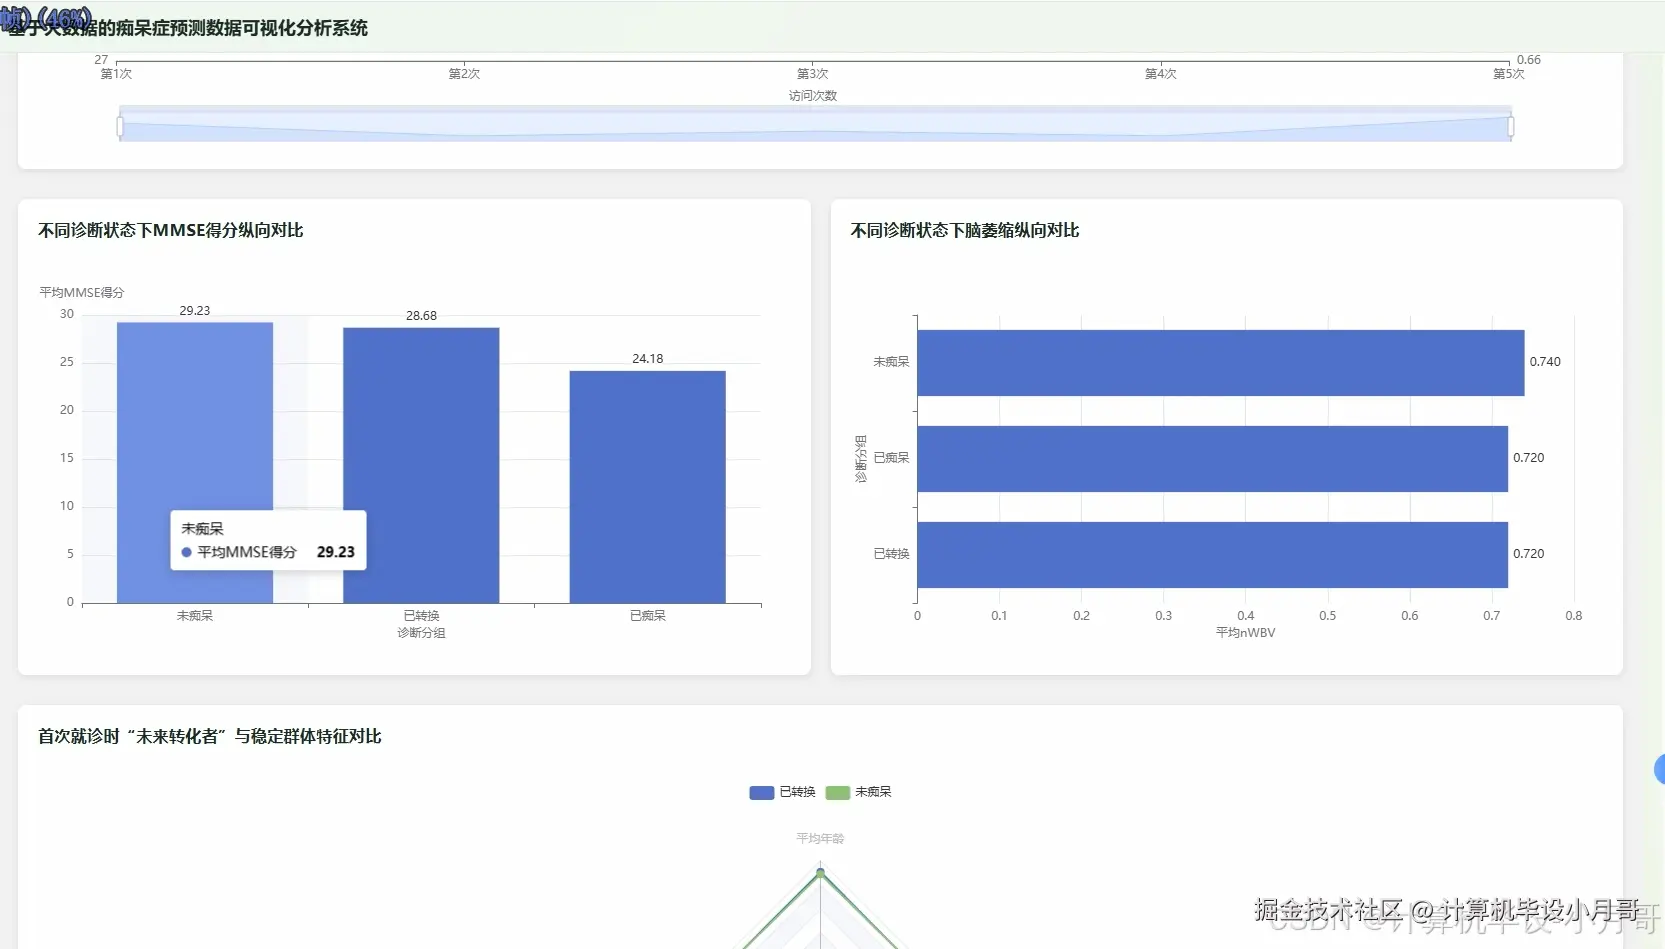1665x949 pixels.
Task: Click the 访问次数 axis title
Action: (x=812, y=96)
